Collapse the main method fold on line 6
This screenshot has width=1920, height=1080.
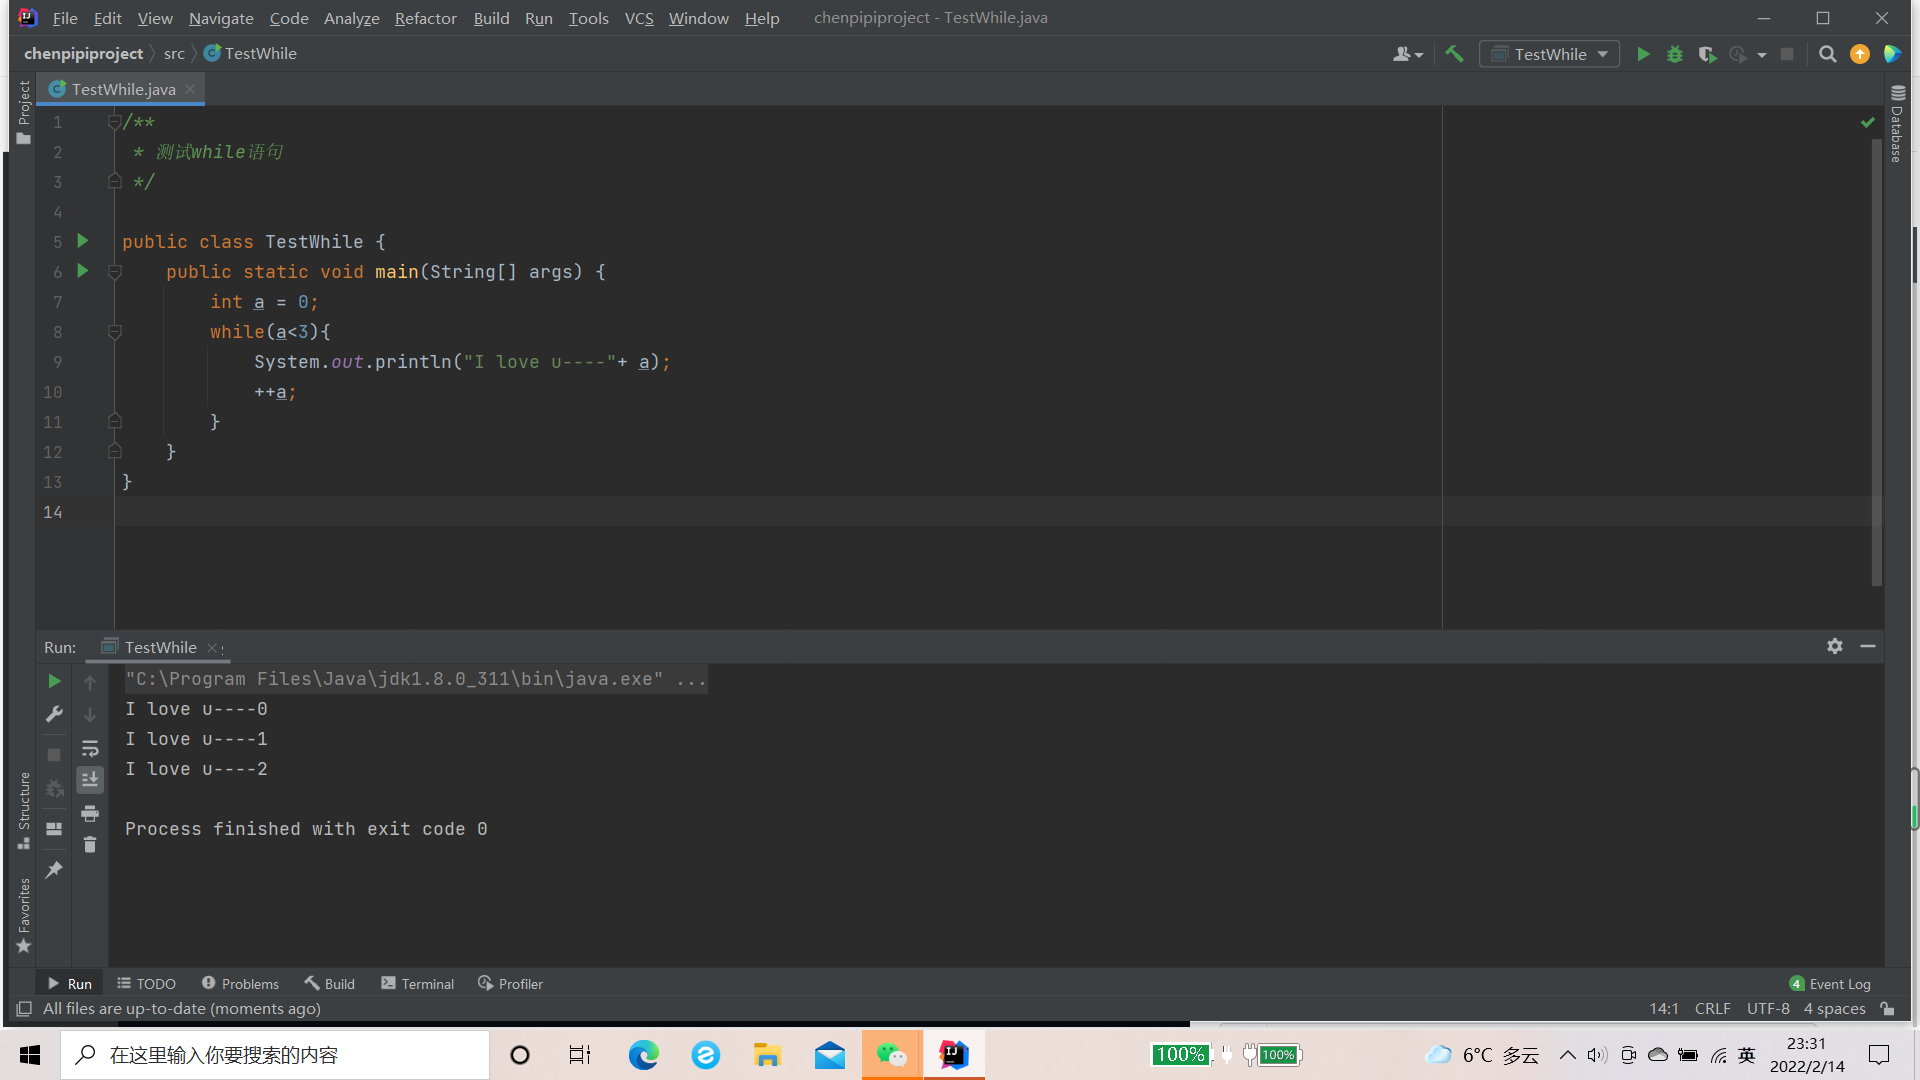point(114,272)
